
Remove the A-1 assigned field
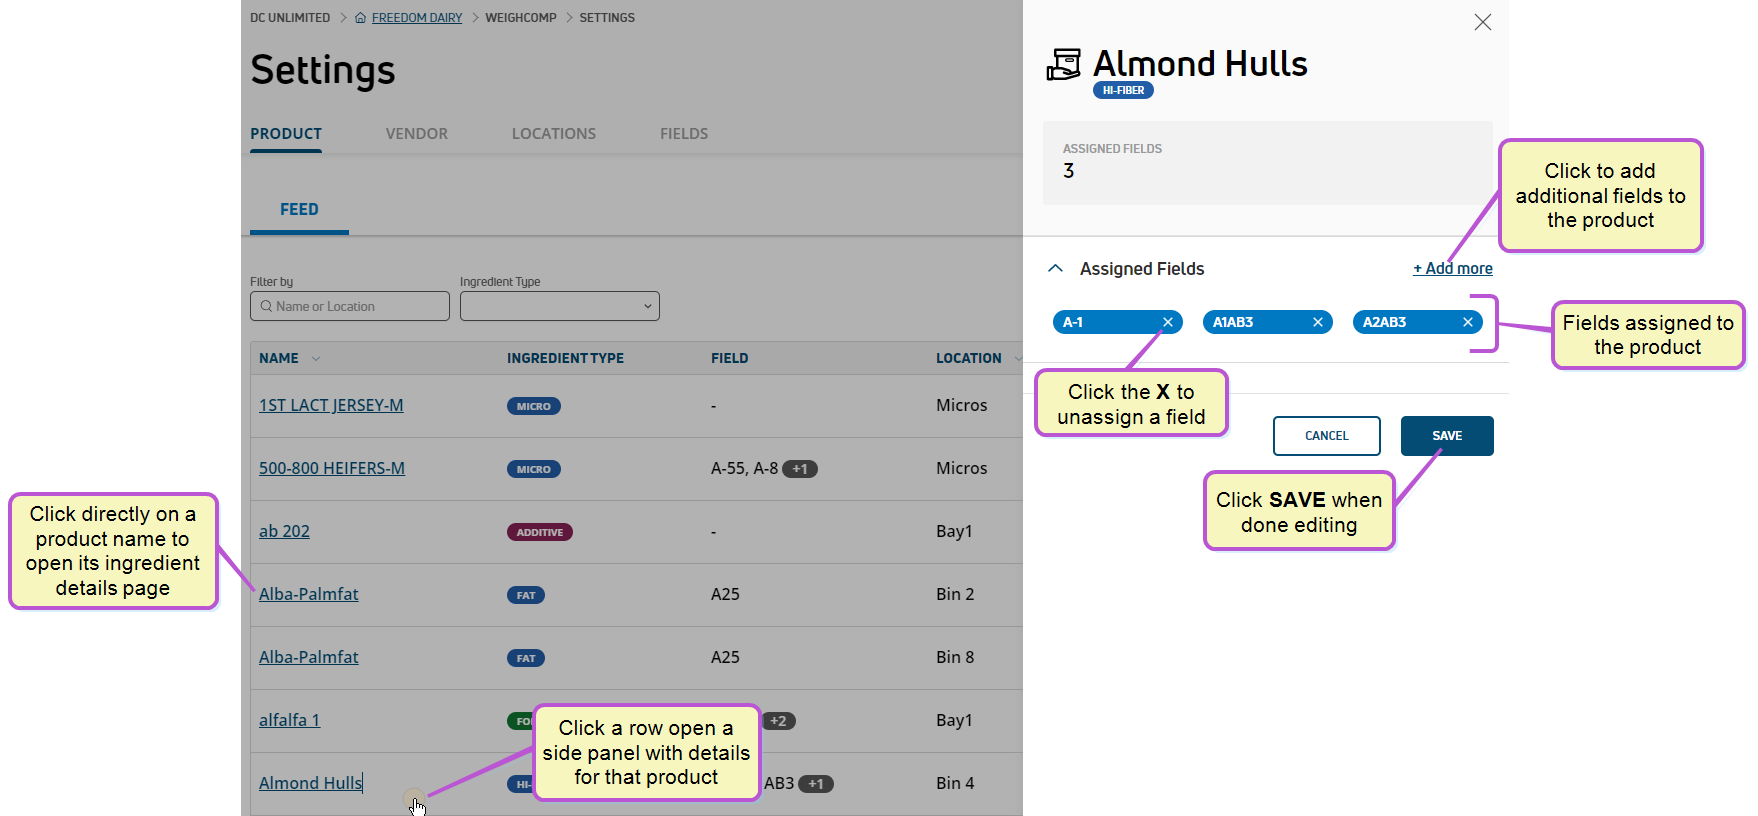click(x=1167, y=322)
